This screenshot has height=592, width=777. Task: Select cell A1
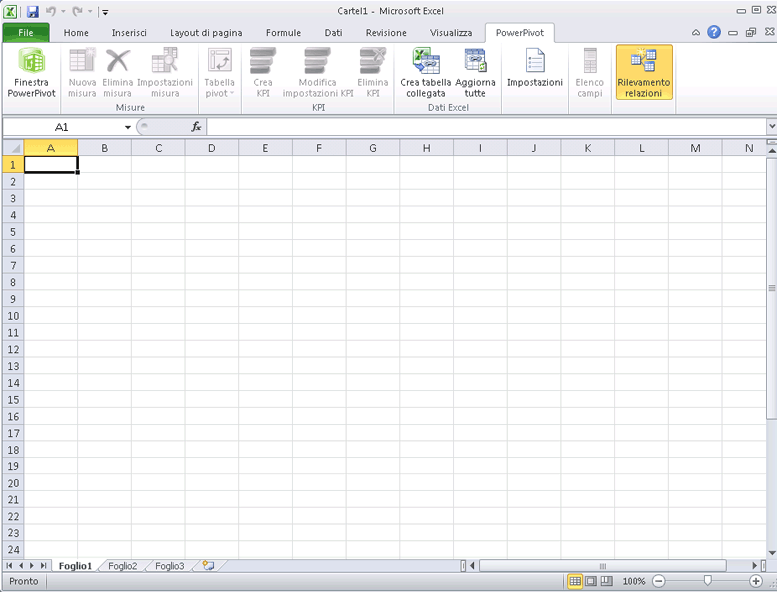(51, 164)
